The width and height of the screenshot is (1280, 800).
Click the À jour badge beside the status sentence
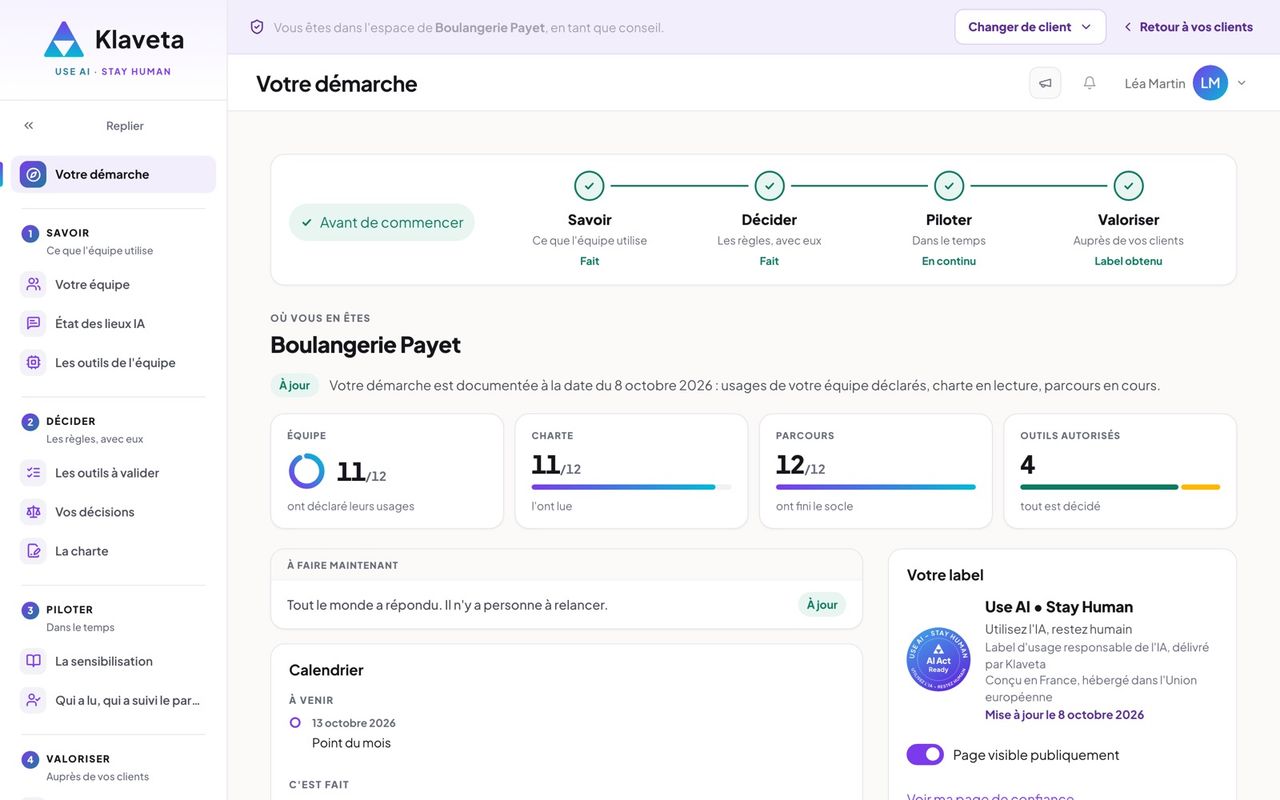[x=294, y=385]
